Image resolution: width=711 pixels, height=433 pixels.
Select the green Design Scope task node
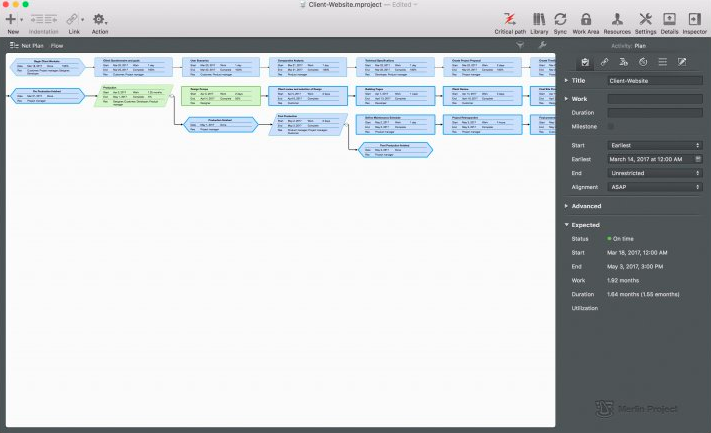click(x=221, y=96)
